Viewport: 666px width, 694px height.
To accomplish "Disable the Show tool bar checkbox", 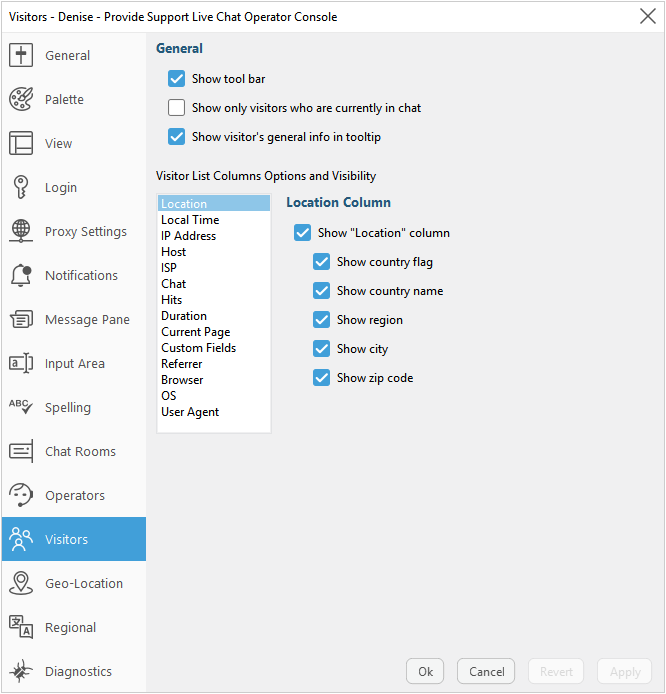I will point(177,79).
